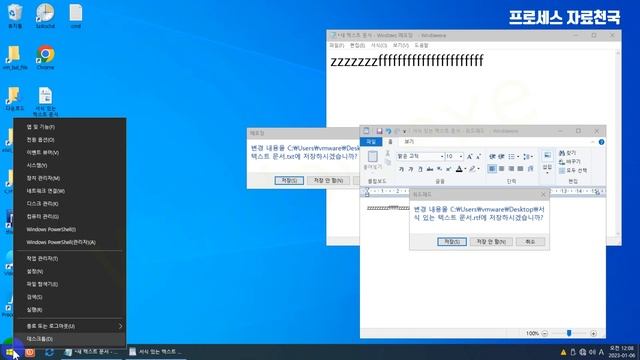Open Apps and Features(F) in the Win+X menu
Image resolution: width=640 pixels, height=360 pixels.
[70, 127]
